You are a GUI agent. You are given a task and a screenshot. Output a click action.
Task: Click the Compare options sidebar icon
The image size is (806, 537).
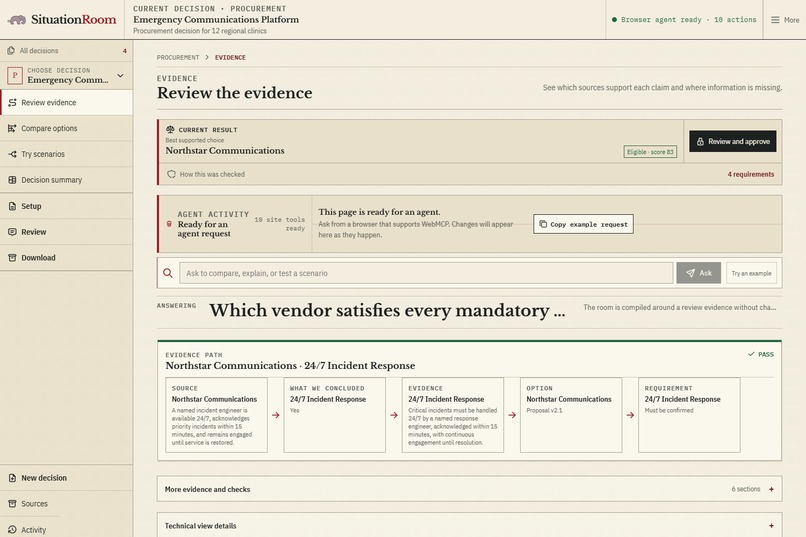12,128
